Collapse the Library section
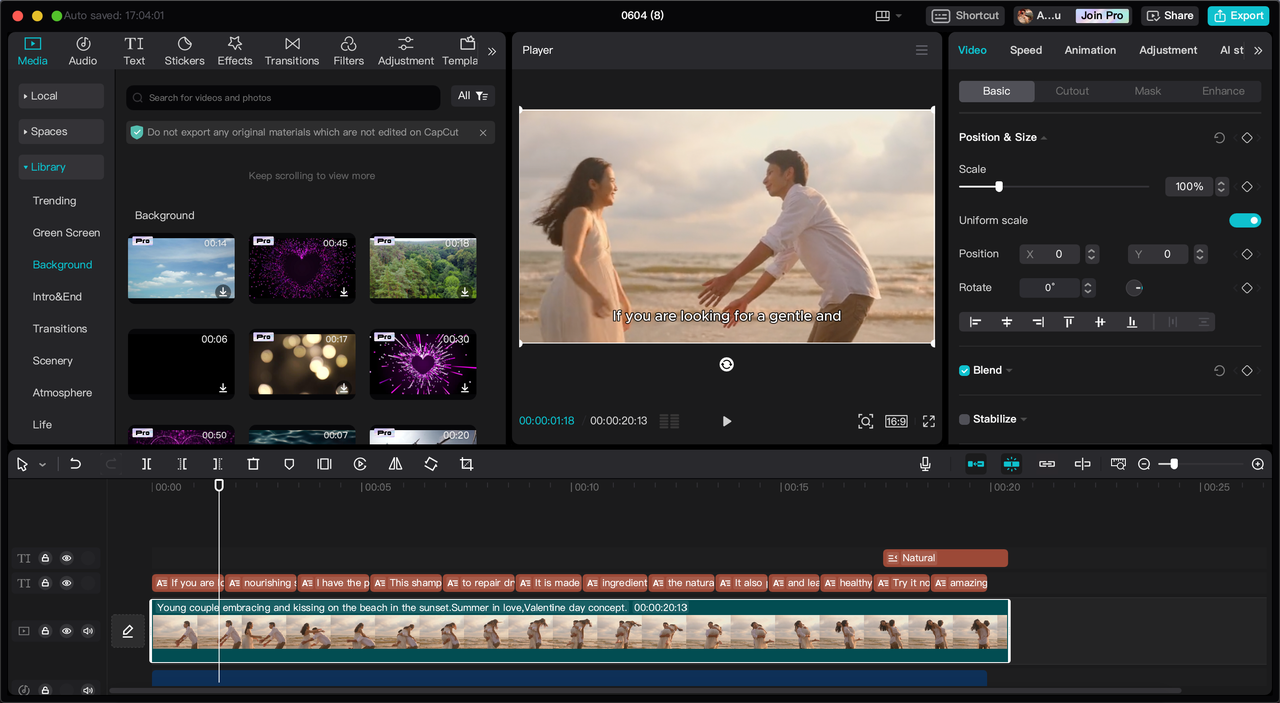This screenshot has width=1280, height=703. [61, 167]
